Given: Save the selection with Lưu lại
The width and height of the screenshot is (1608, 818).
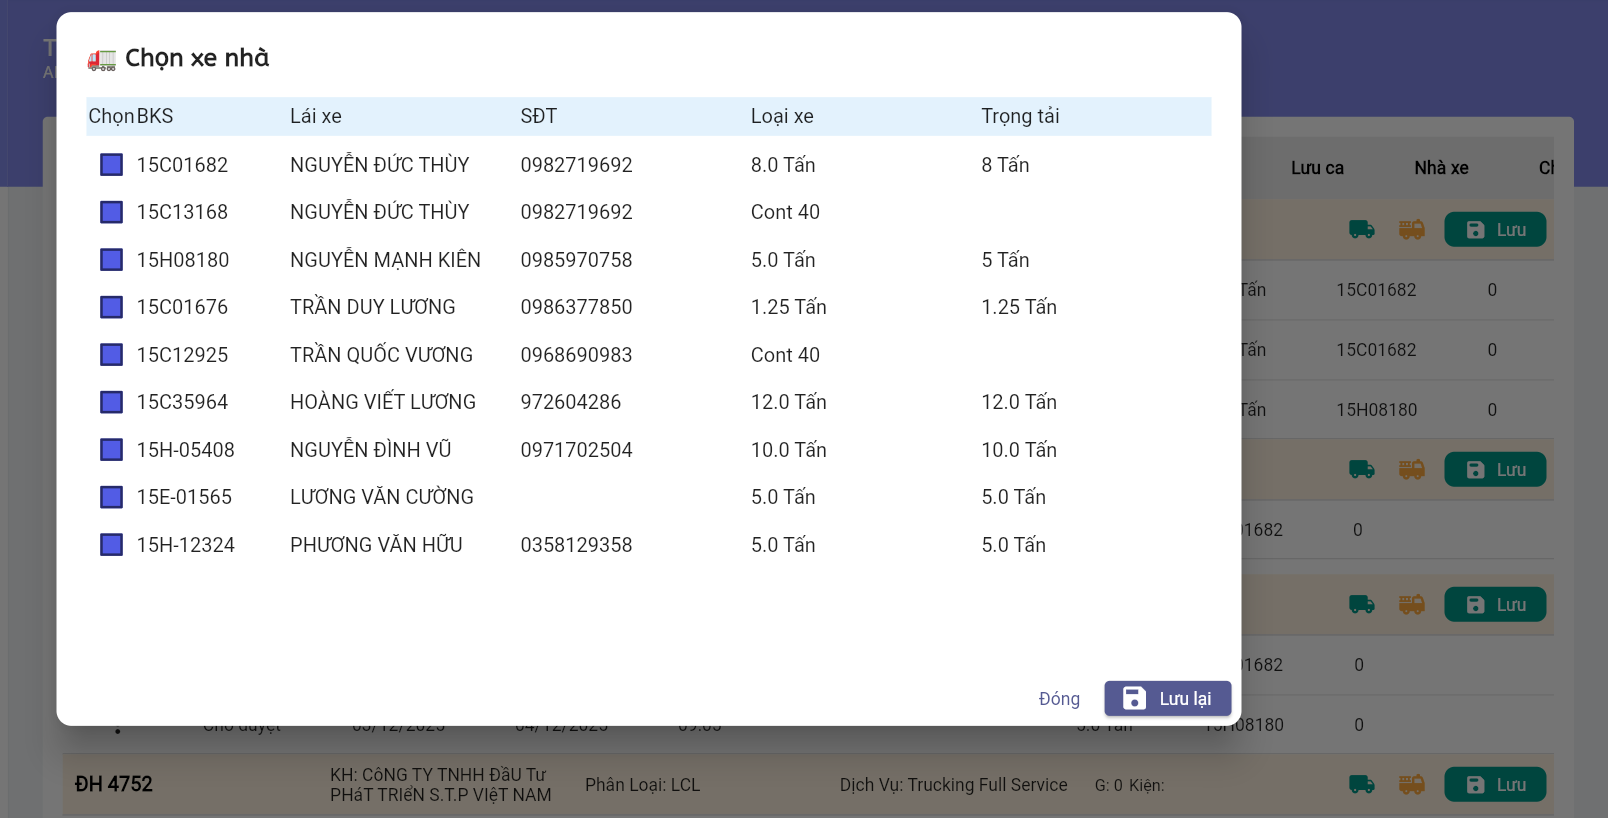Looking at the screenshot, I should click(1167, 699).
